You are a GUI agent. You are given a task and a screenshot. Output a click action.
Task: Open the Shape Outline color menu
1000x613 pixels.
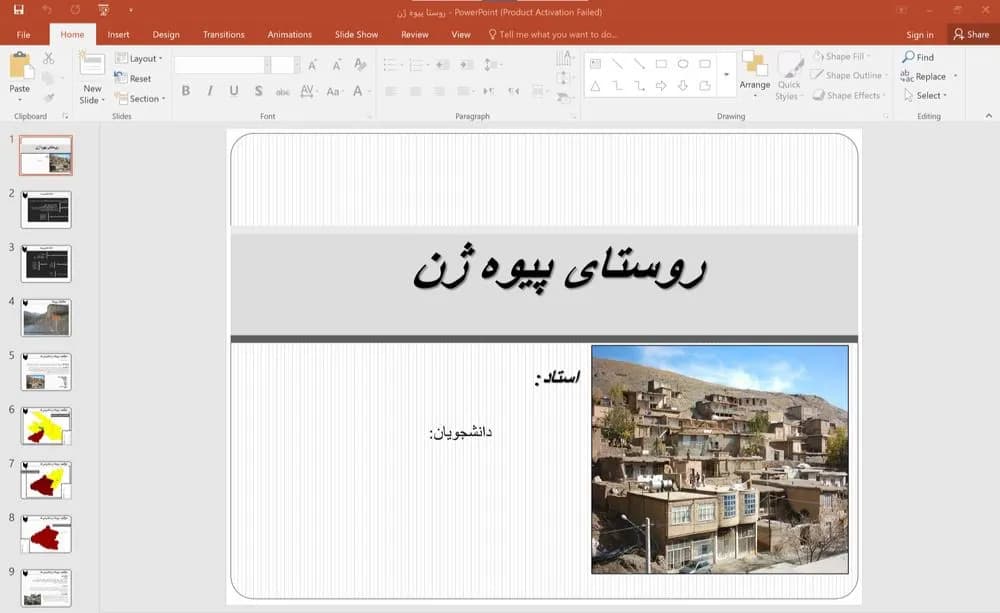coord(849,75)
